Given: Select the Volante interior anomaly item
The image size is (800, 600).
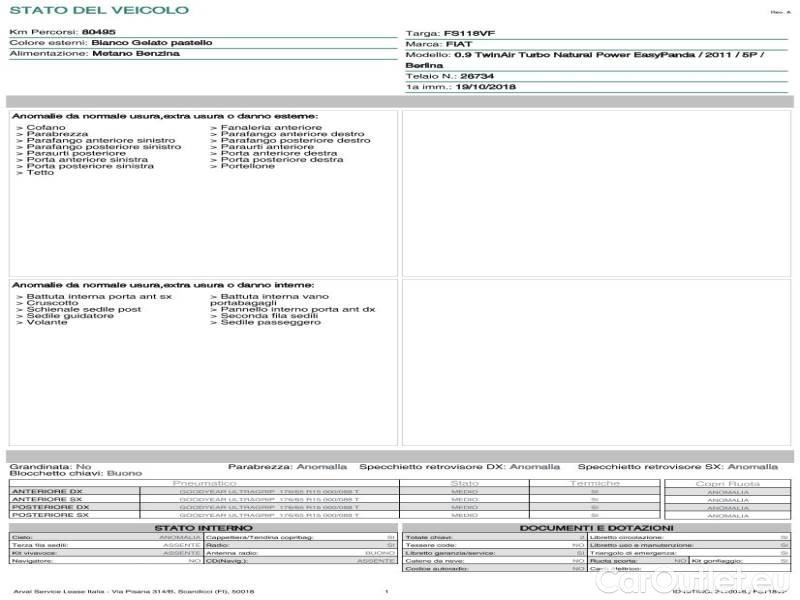Looking at the screenshot, I should tap(47, 323).
